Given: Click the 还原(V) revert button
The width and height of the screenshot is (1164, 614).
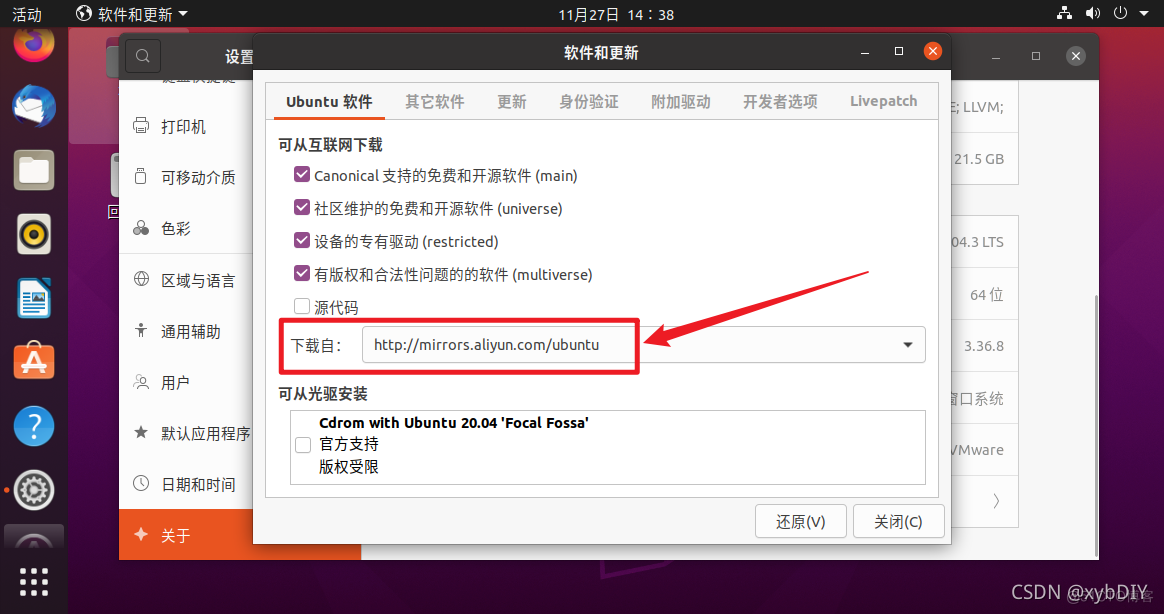Looking at the screenshot, I should click(800, 520).
